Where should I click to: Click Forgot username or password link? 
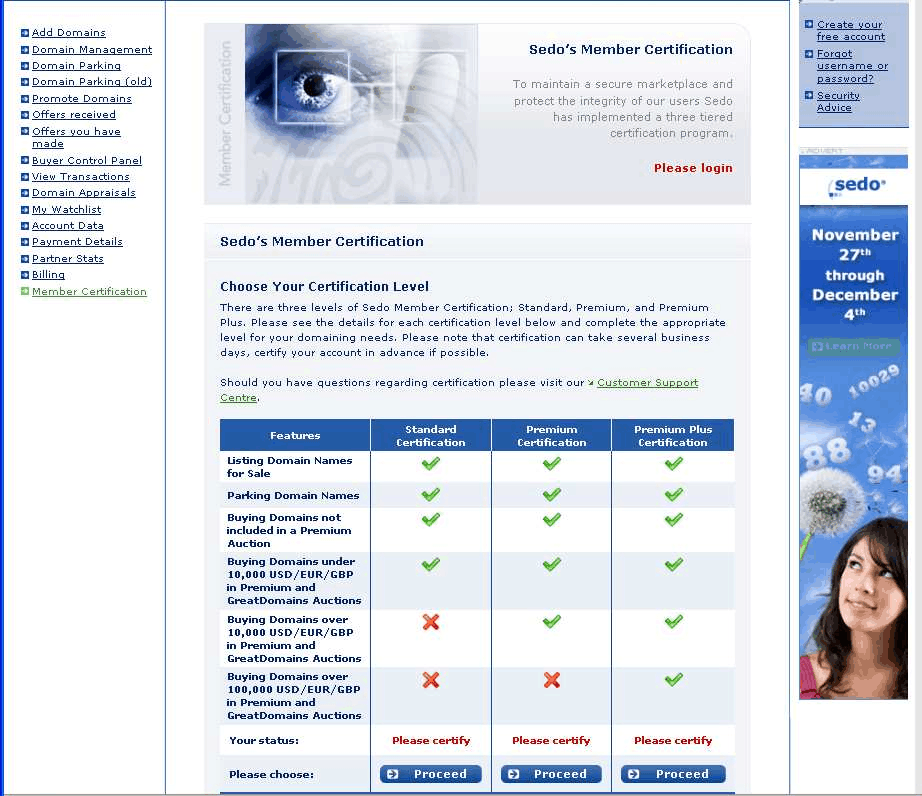852,66
